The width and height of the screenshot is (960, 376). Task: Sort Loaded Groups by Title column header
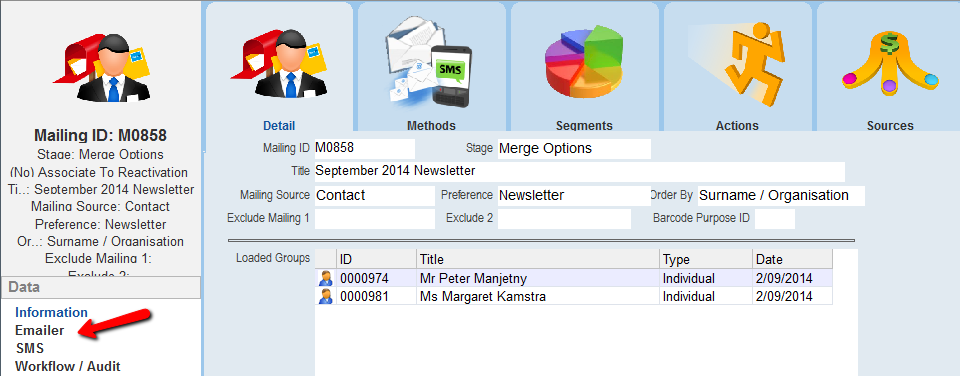click(x=538, y=260)
